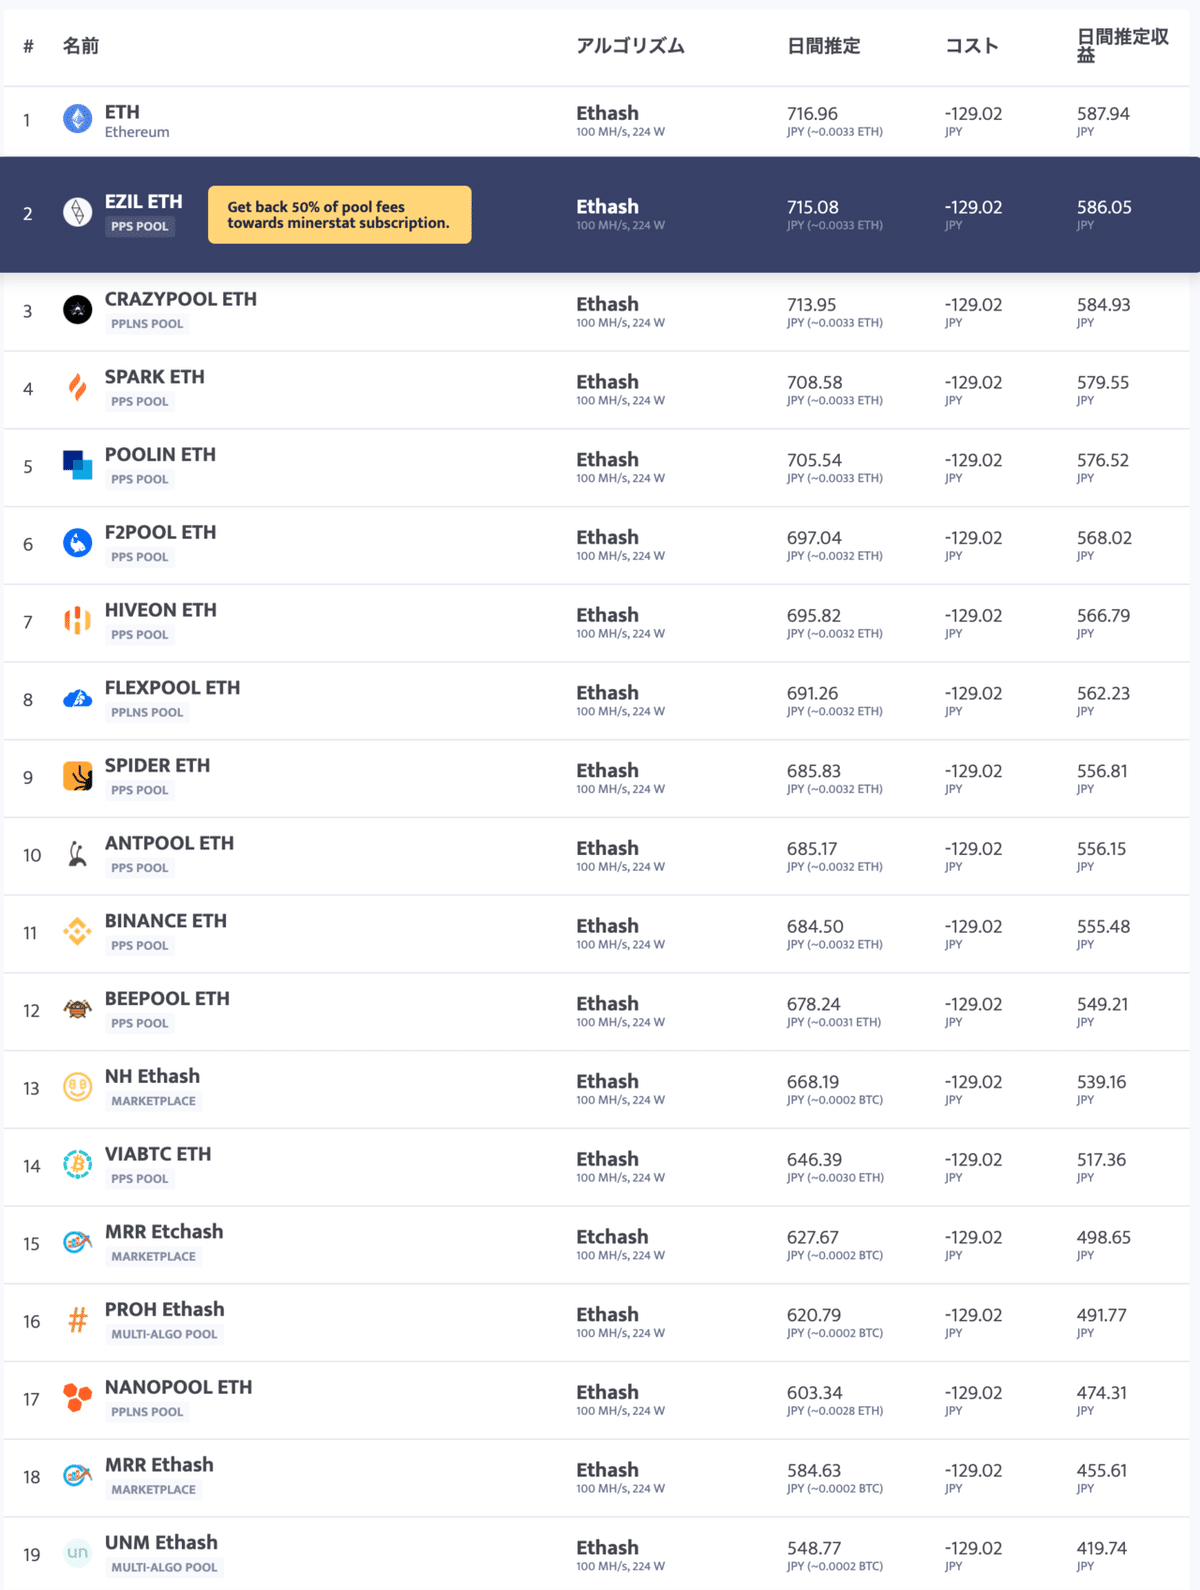Click the Ethereum diamond coin icon
Image resolution: width=1200 pixels, height=1590 pixels.
(77, 119)
